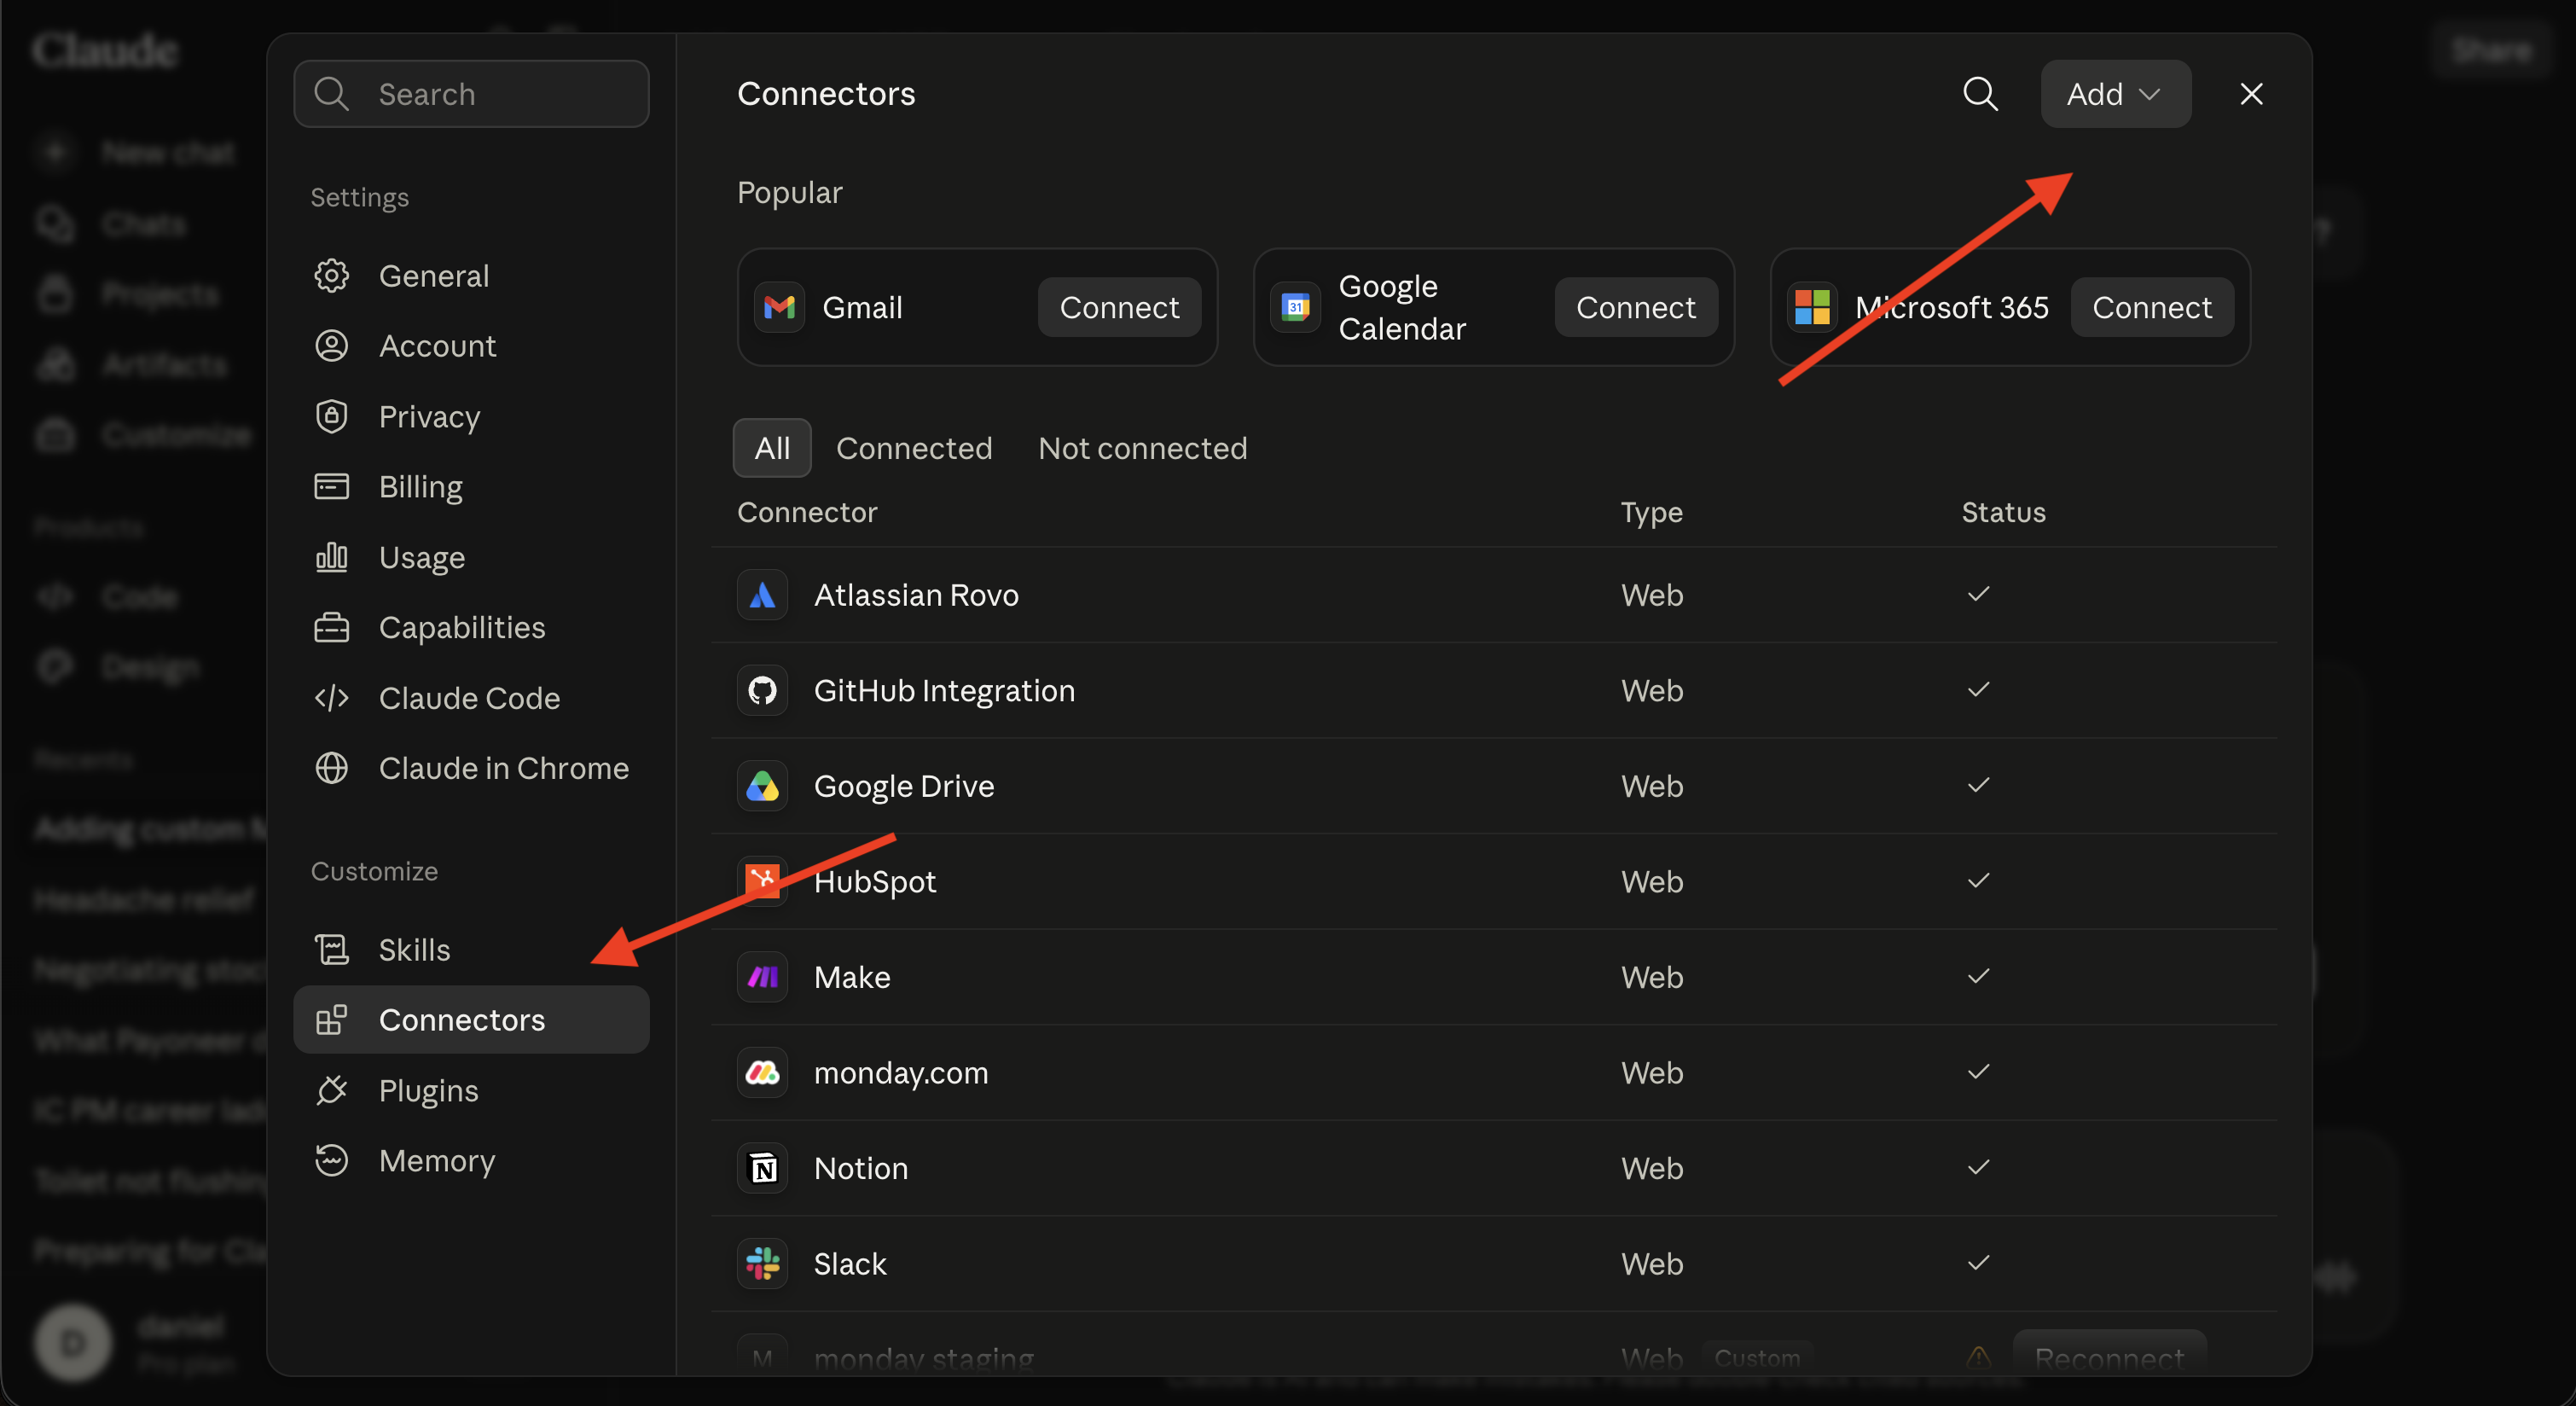The height and width of the screenshot is (1406, 2576).
Task: Click the Atlassian Rovo logo icon
Action: 762,595
